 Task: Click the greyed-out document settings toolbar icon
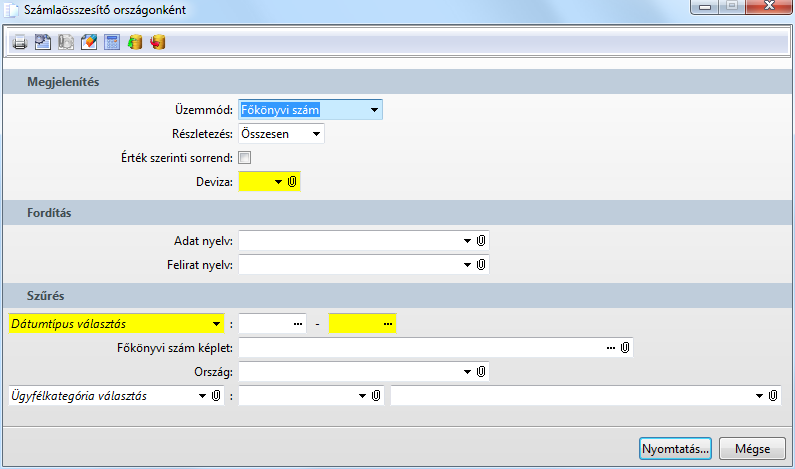tap(66, 42)
